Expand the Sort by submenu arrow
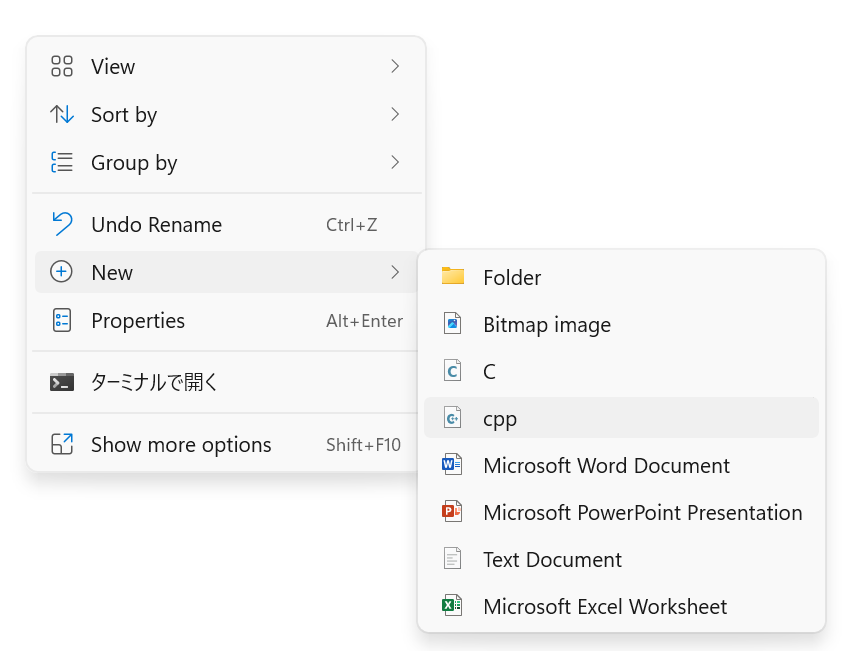Screen dimensions: 845x651 click(395, 115)
